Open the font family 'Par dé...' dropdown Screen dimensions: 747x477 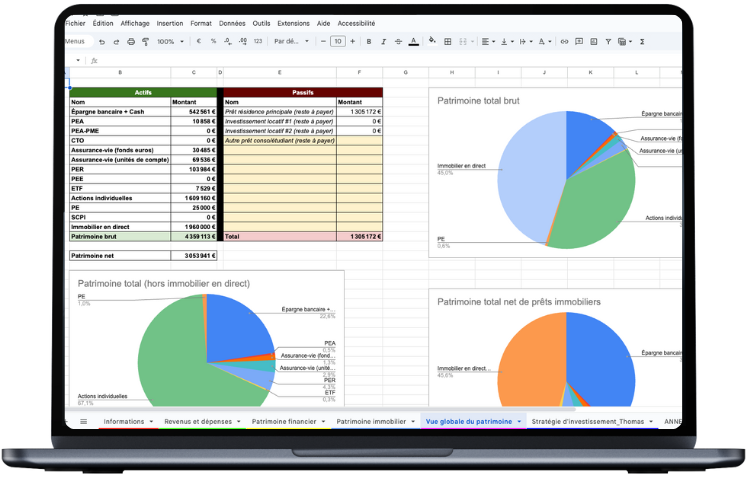[291, 41]
